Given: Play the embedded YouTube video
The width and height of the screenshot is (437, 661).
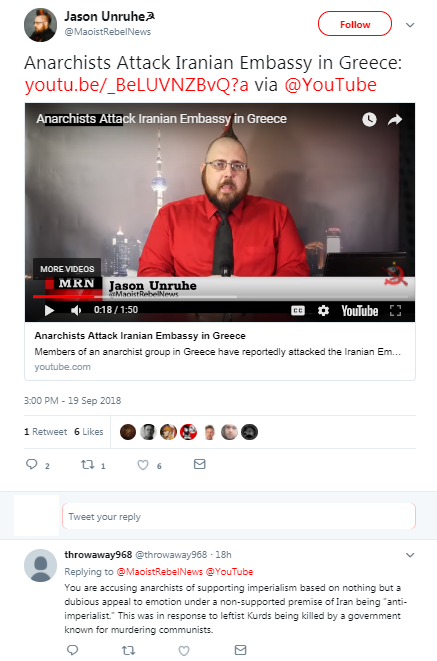Looking at the screenshot, I should pyautogui.click(x=49, y=311).
